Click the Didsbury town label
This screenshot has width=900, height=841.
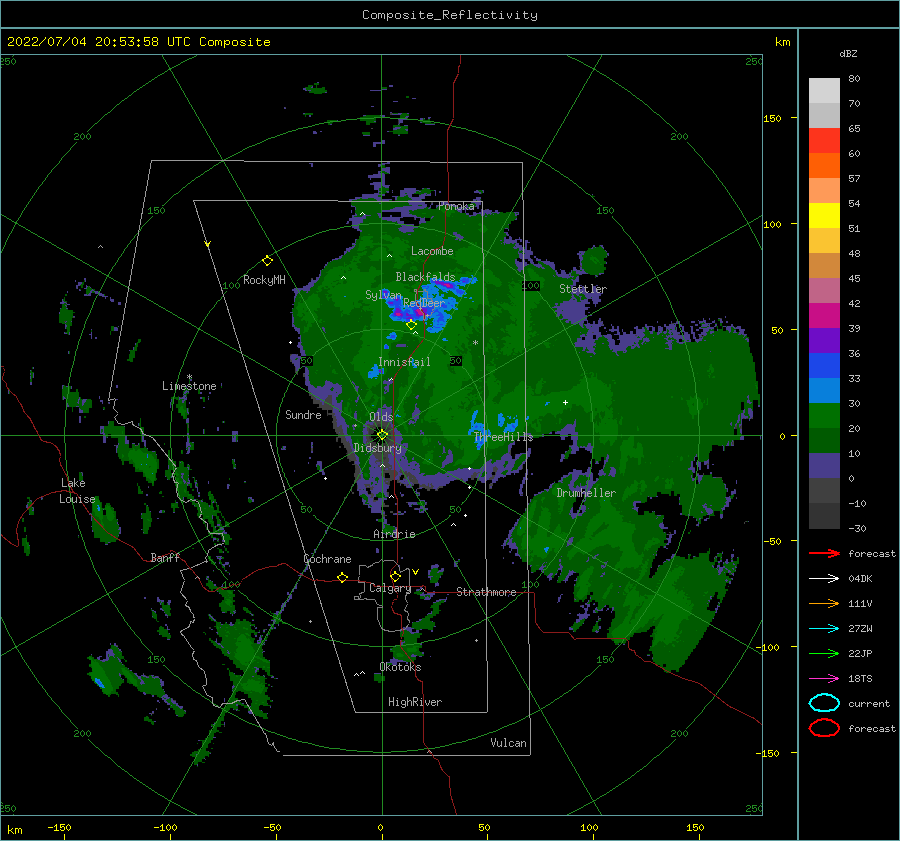coord(377,448)
